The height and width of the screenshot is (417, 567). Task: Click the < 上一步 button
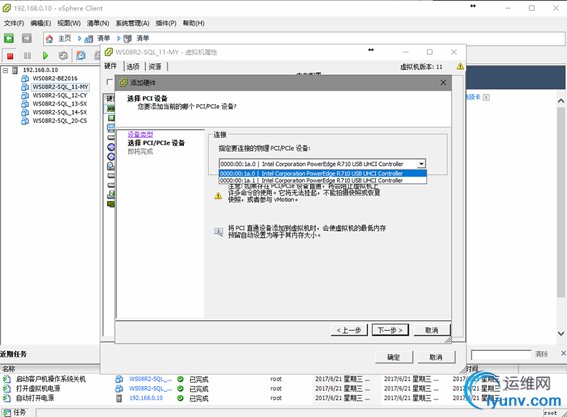tap(349, 330)
